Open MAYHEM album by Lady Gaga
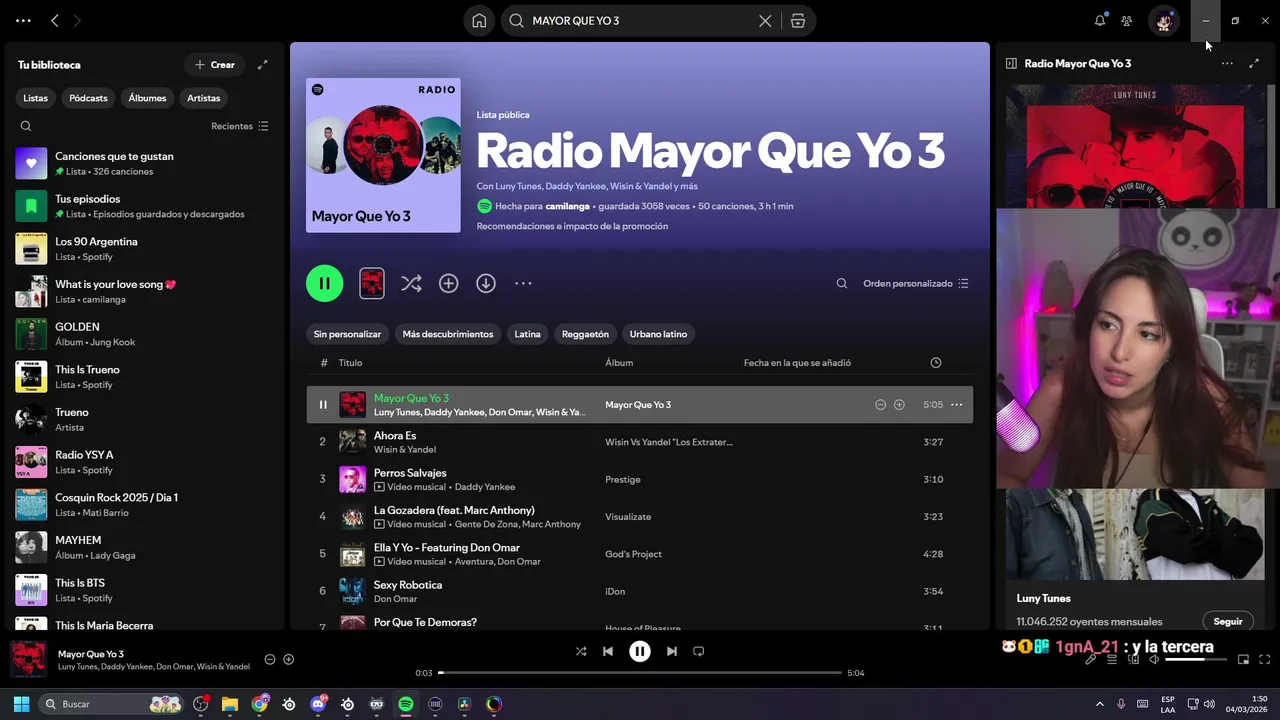Image resolution: width=1280 pixels, height=720 pixels. coord(144,547)
